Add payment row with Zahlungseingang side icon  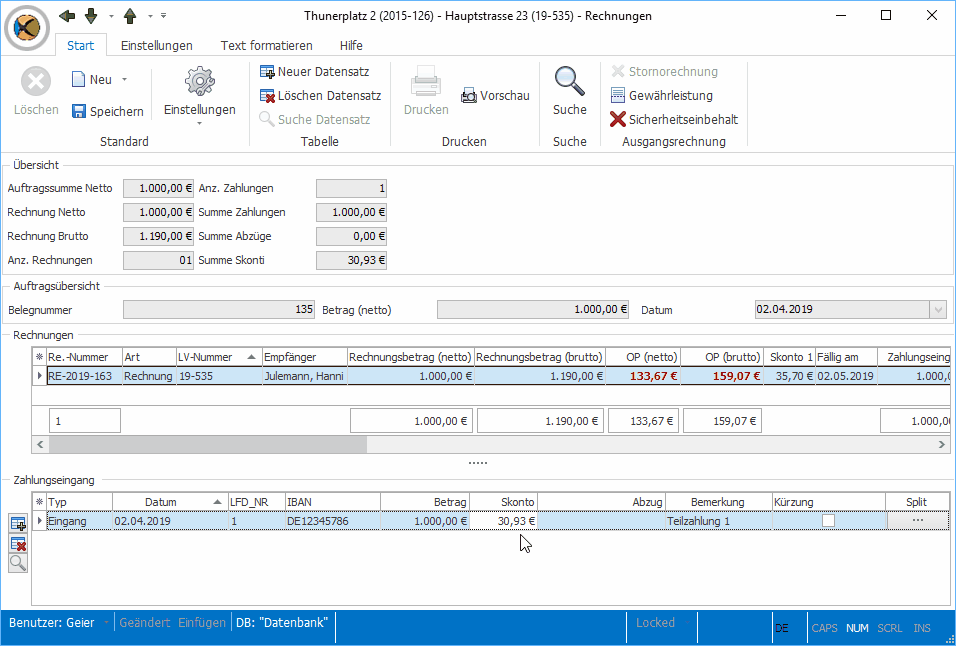point(18,524)
